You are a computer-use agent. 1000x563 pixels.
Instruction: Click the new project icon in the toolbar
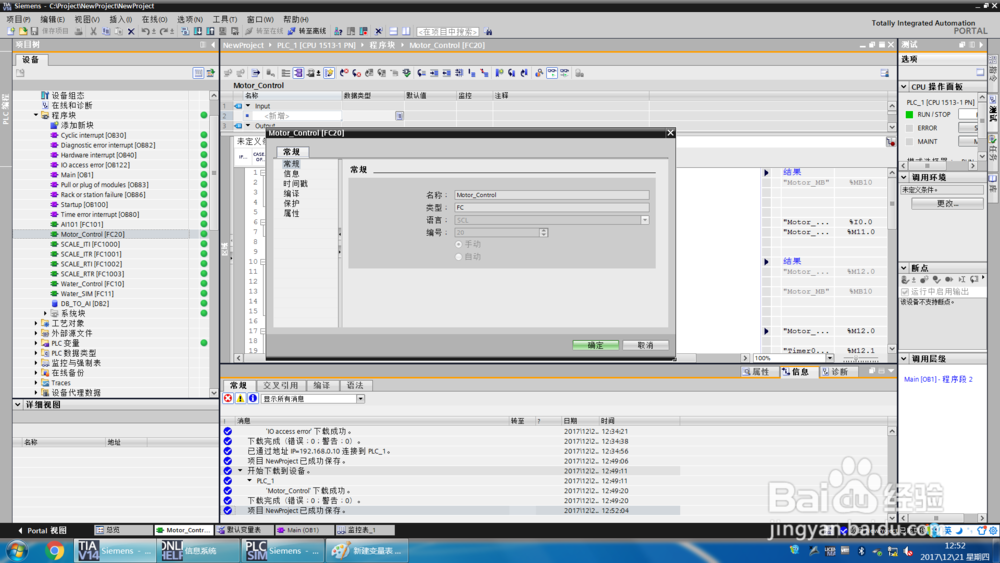[11, 31]
